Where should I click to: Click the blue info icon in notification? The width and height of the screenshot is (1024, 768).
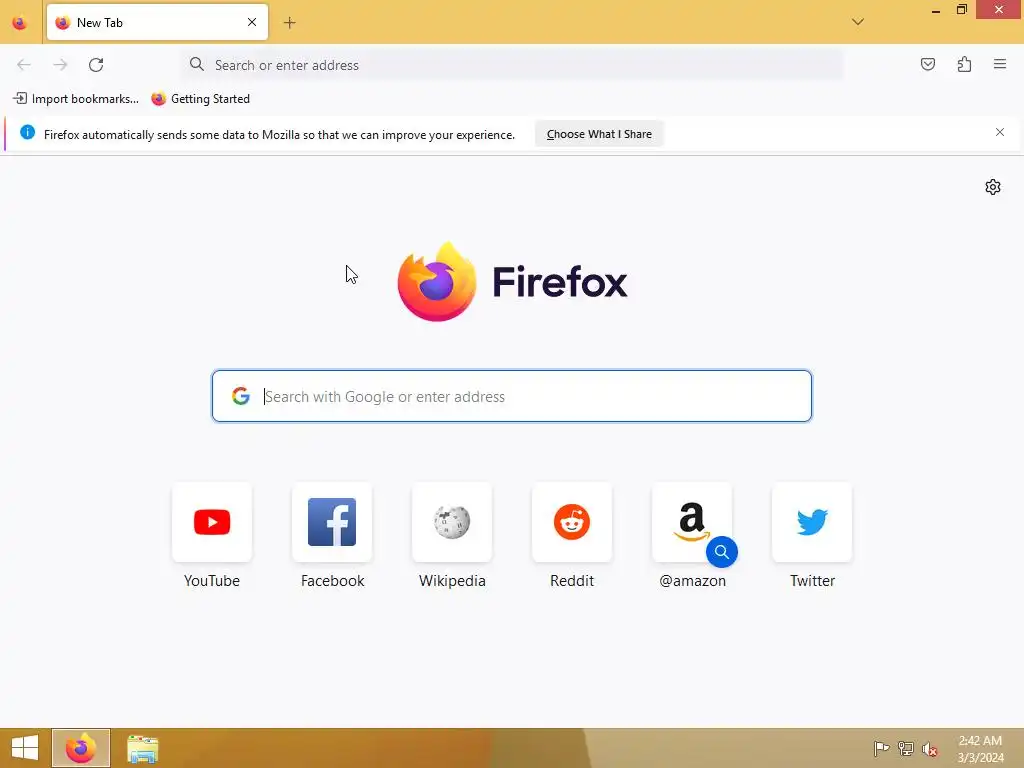[x=27, y=133]
